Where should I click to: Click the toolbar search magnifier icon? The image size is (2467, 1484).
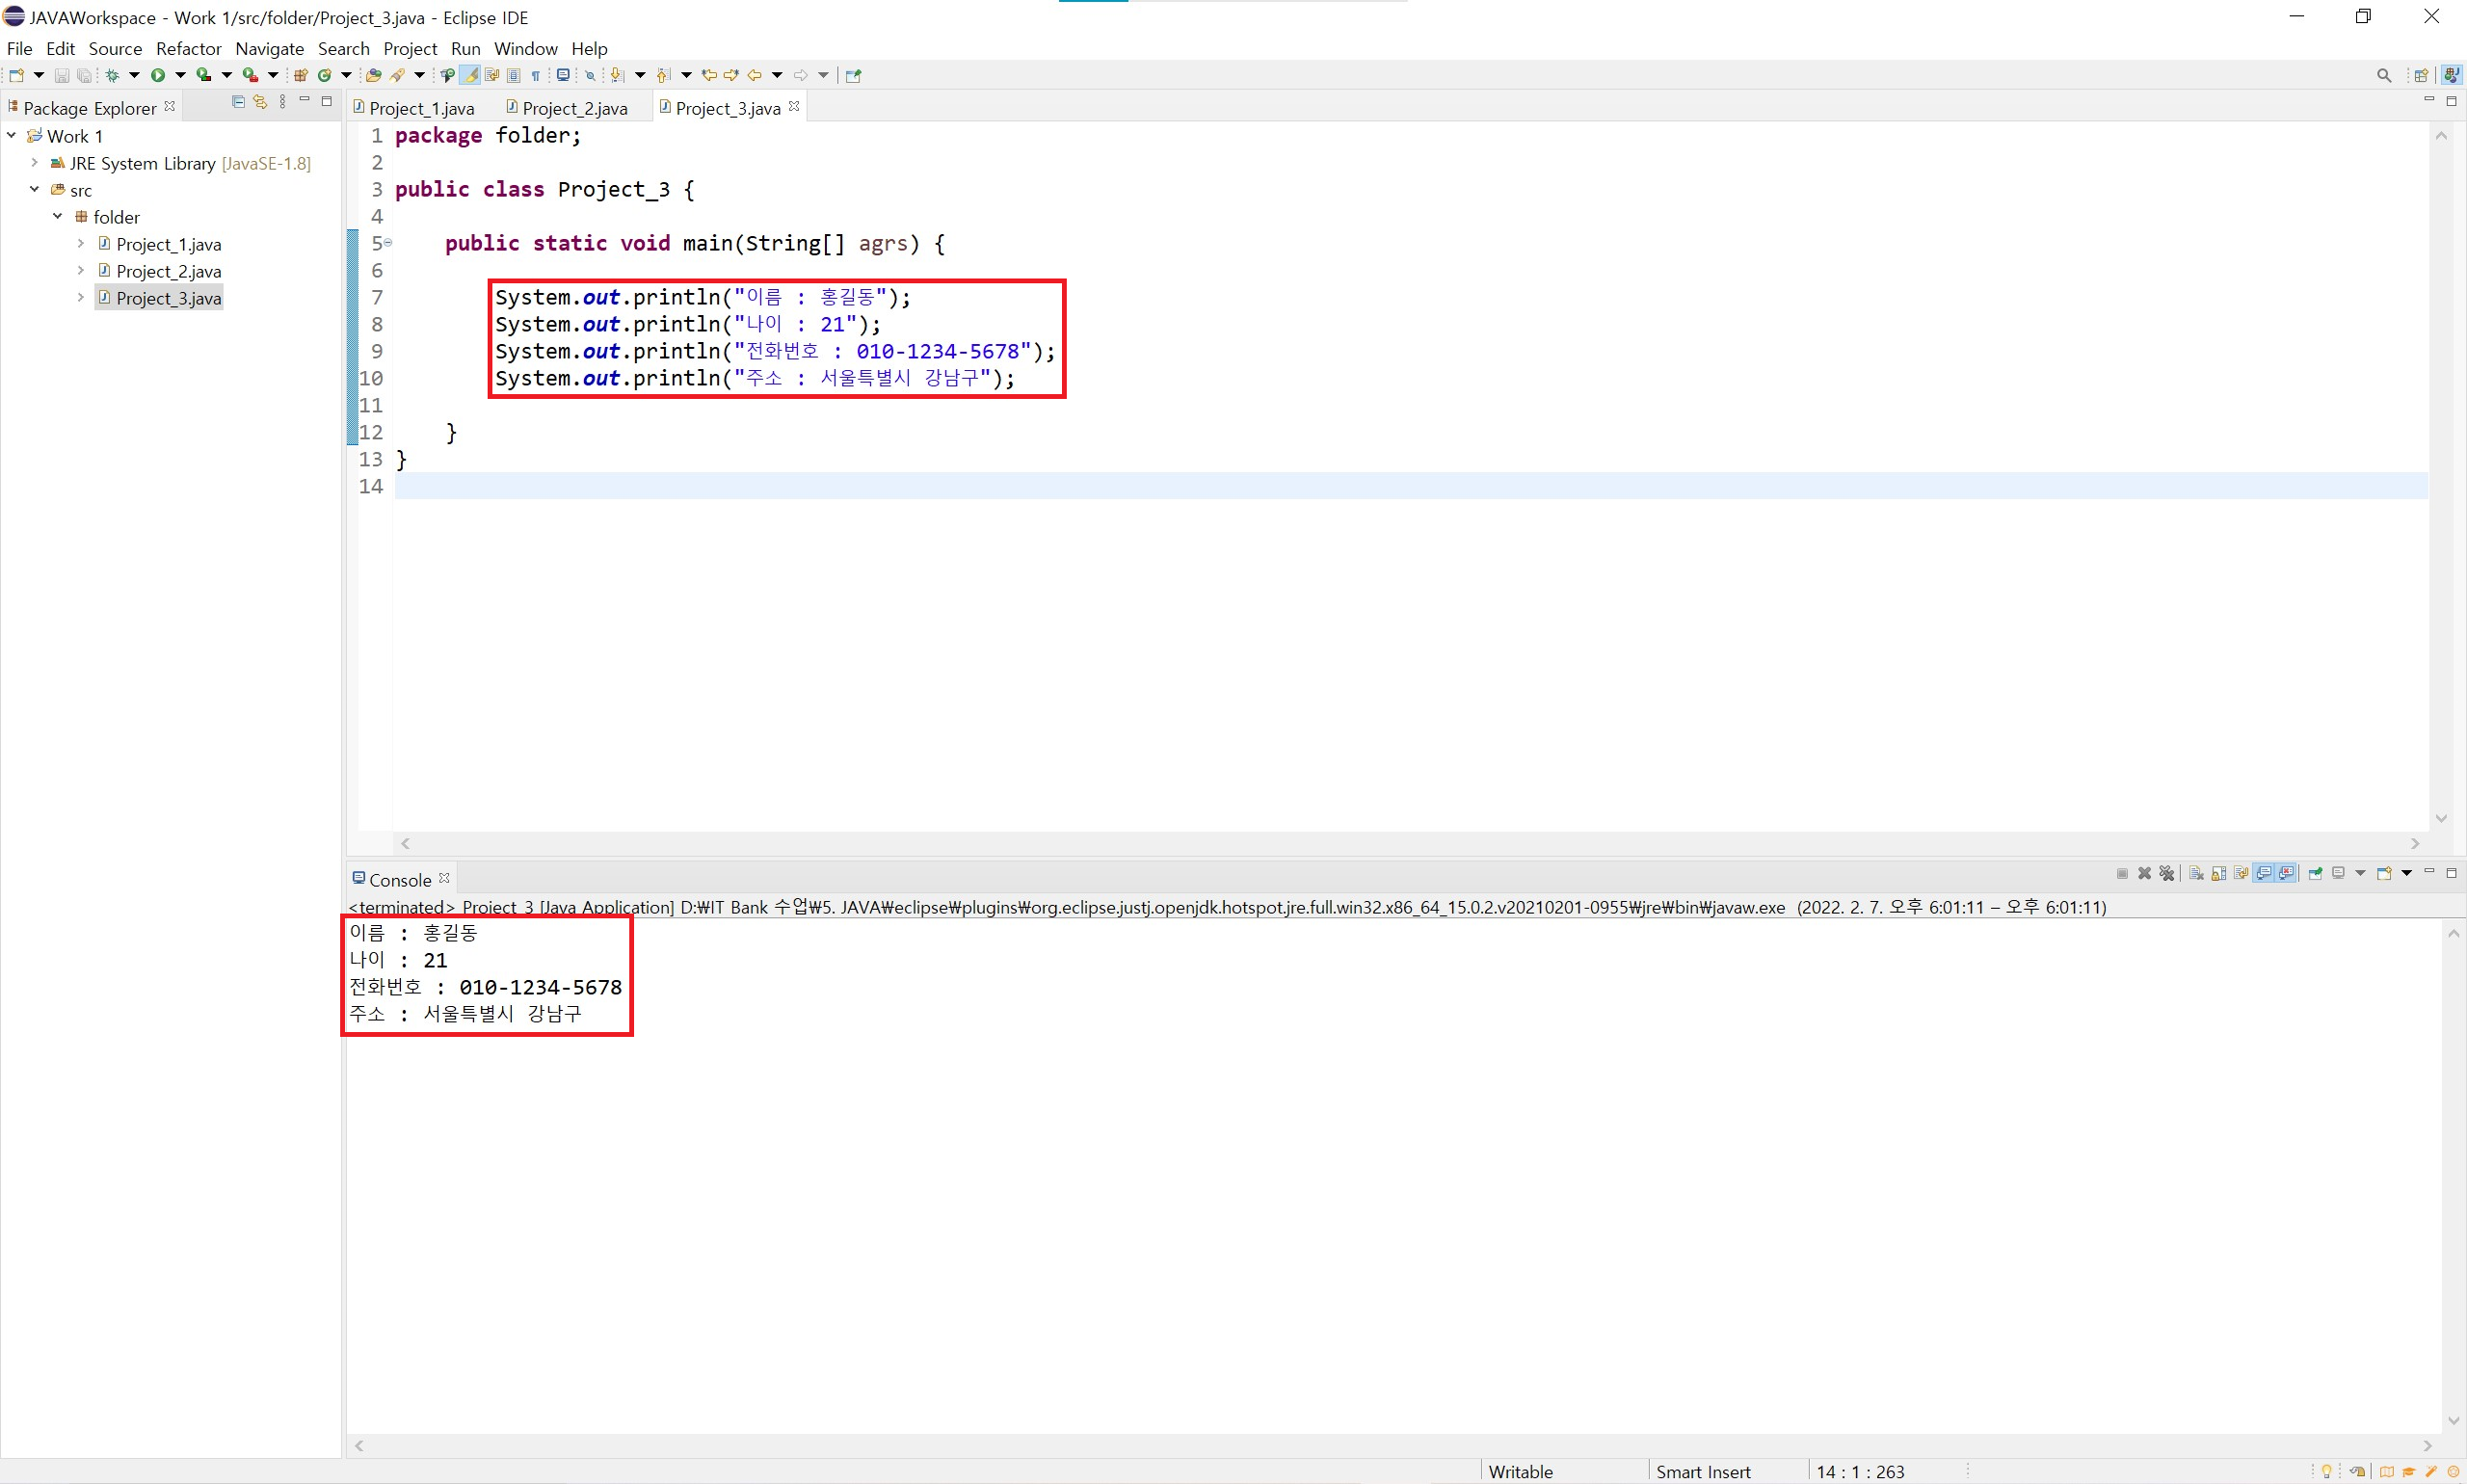[x=2384, y=75]
